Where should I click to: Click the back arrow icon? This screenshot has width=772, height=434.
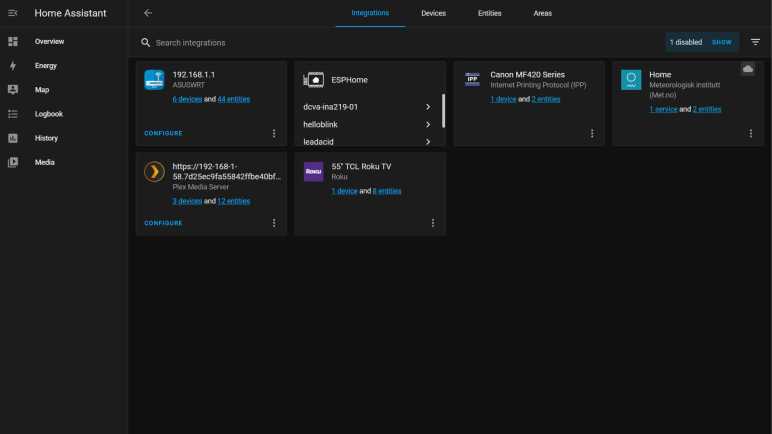[148, 13]
